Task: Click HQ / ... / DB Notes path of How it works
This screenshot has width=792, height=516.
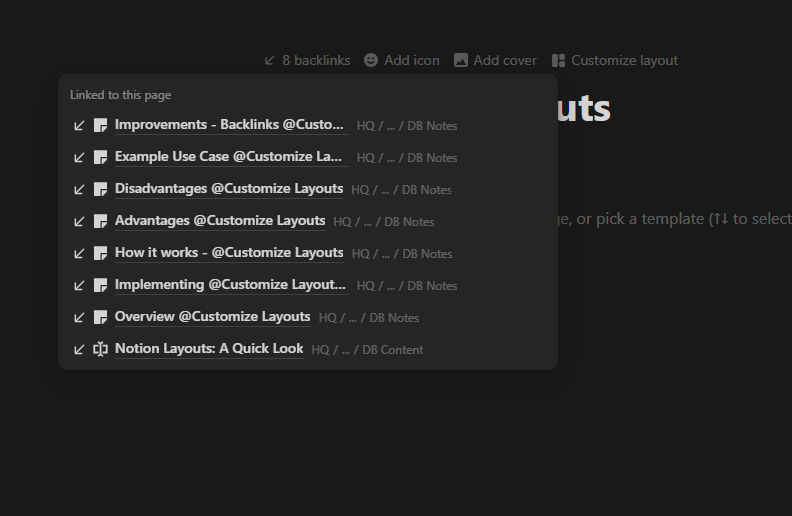Action: click(402, 254)
